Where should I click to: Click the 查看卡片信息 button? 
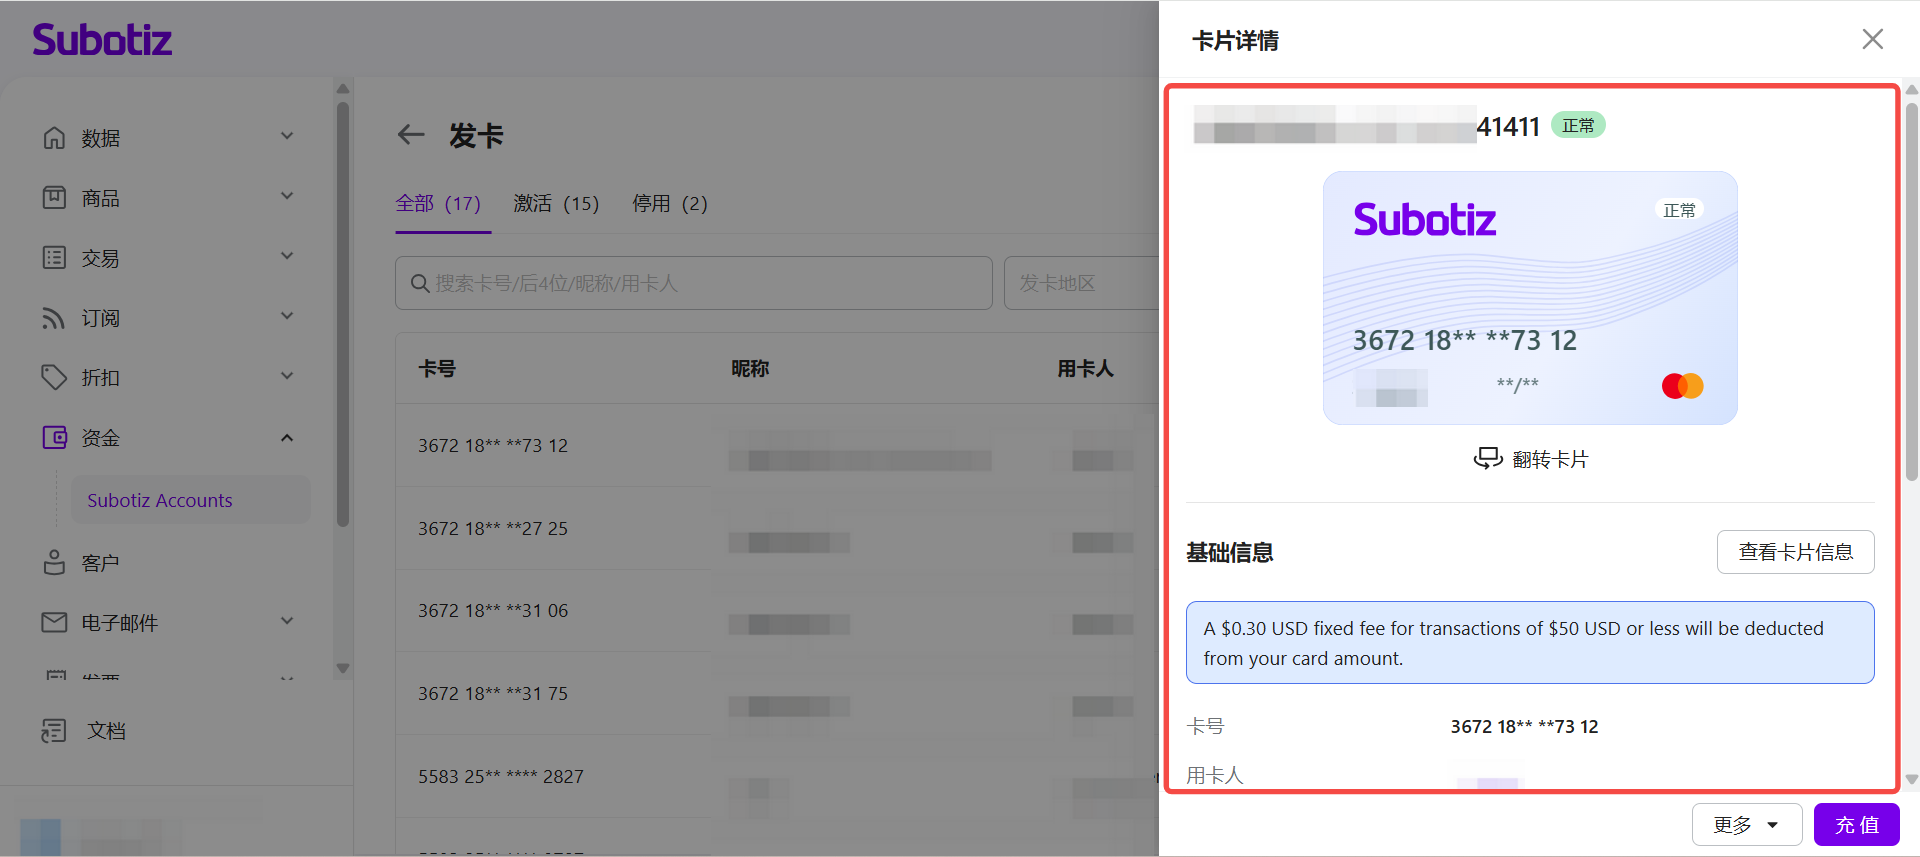pyautogui.click(x=1796, y=552)
